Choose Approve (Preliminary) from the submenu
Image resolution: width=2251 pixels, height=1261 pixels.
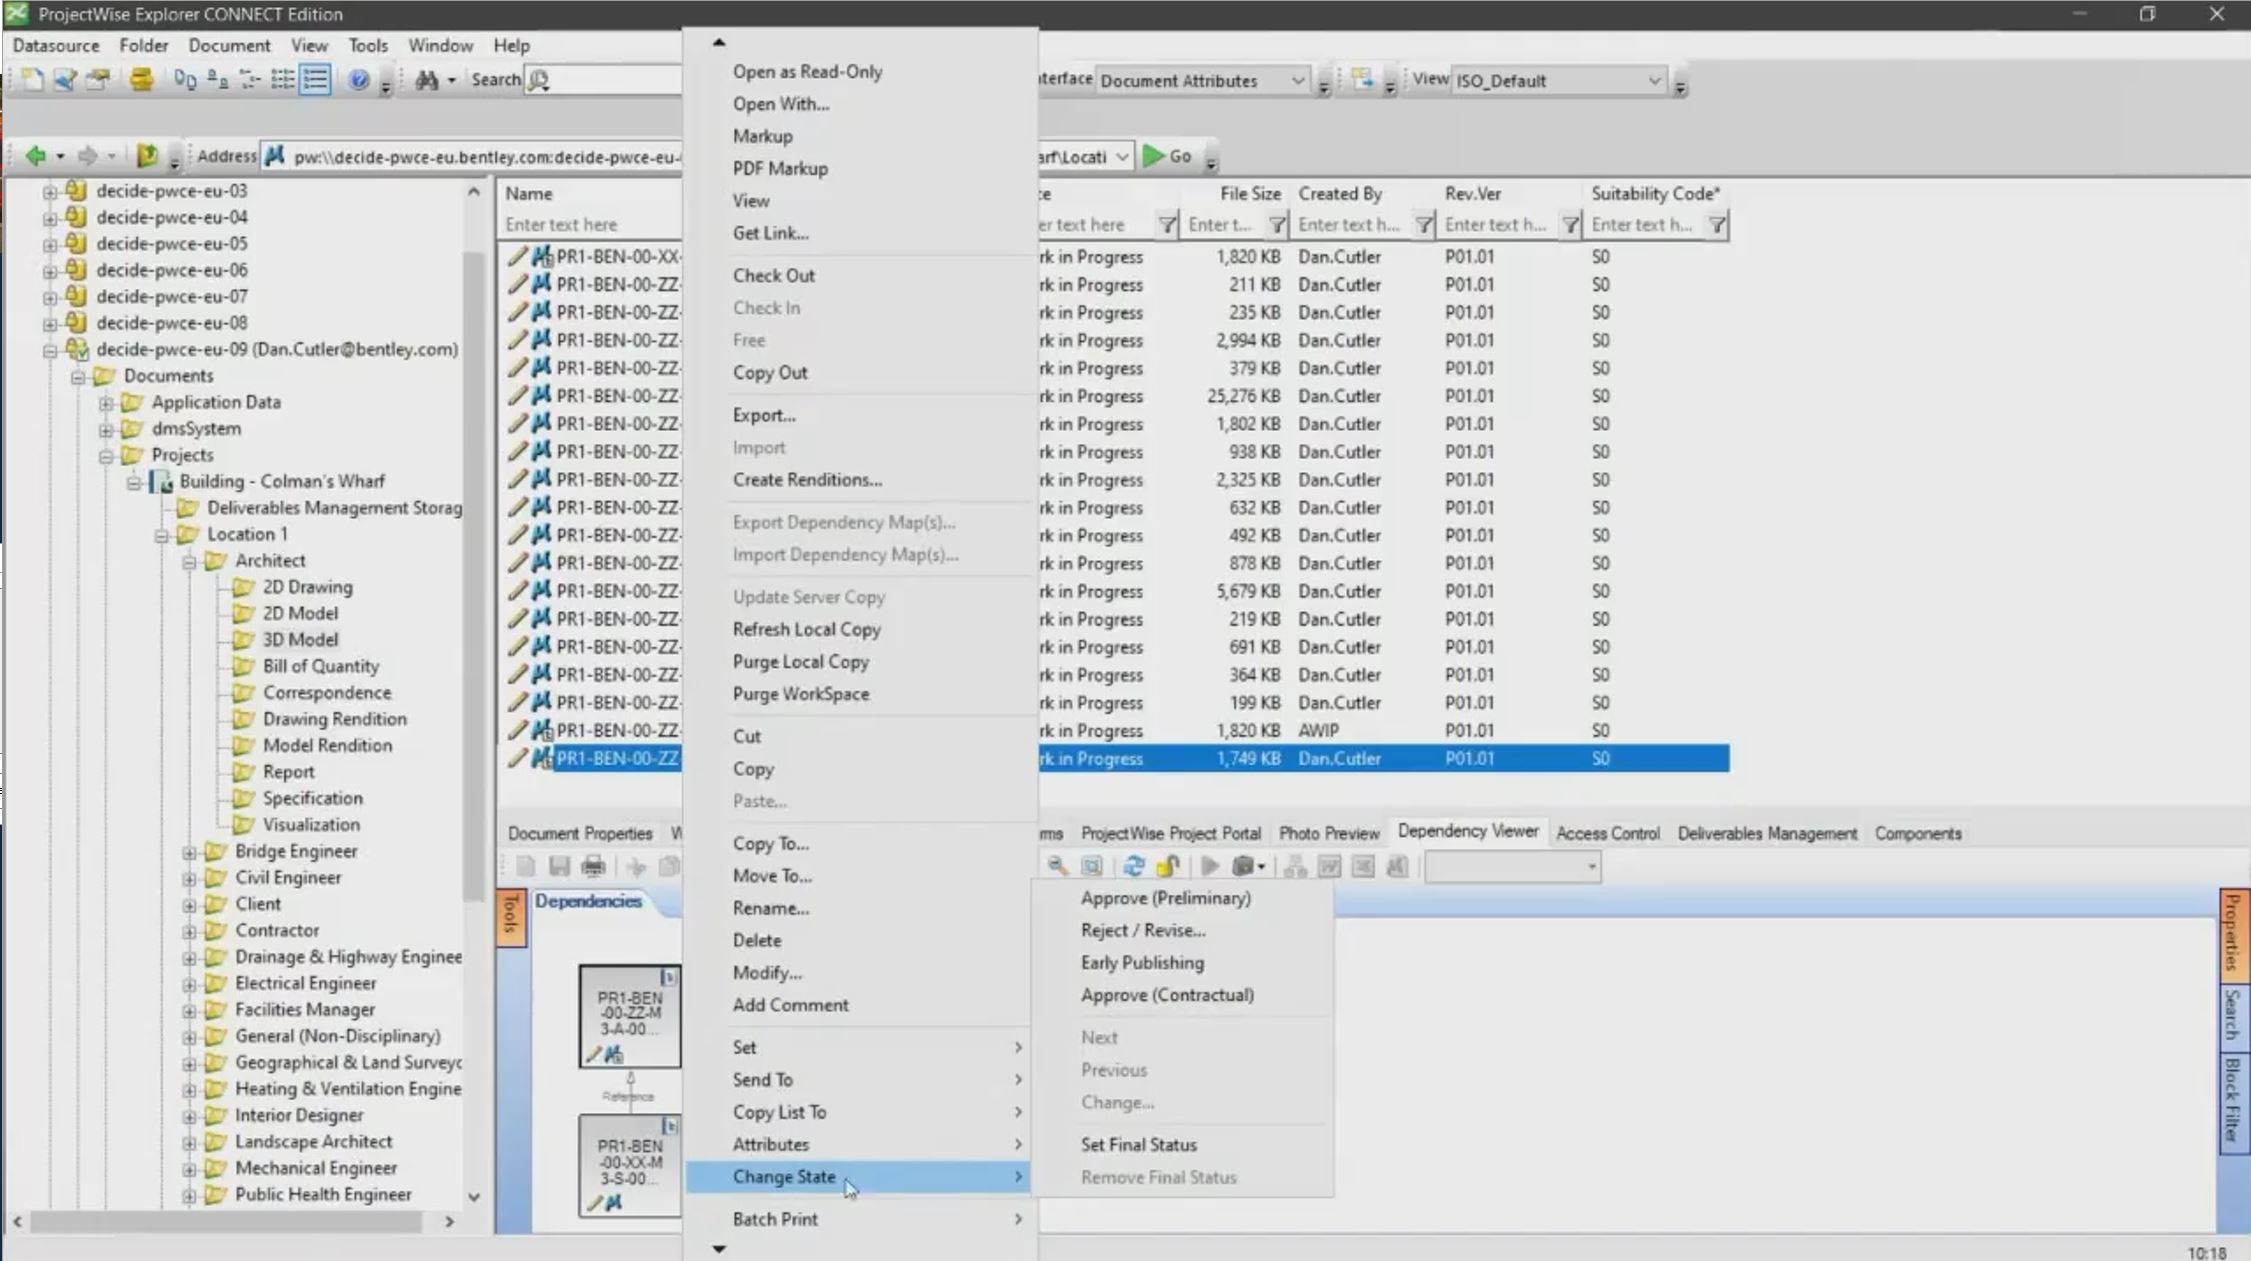[1165, 898]
